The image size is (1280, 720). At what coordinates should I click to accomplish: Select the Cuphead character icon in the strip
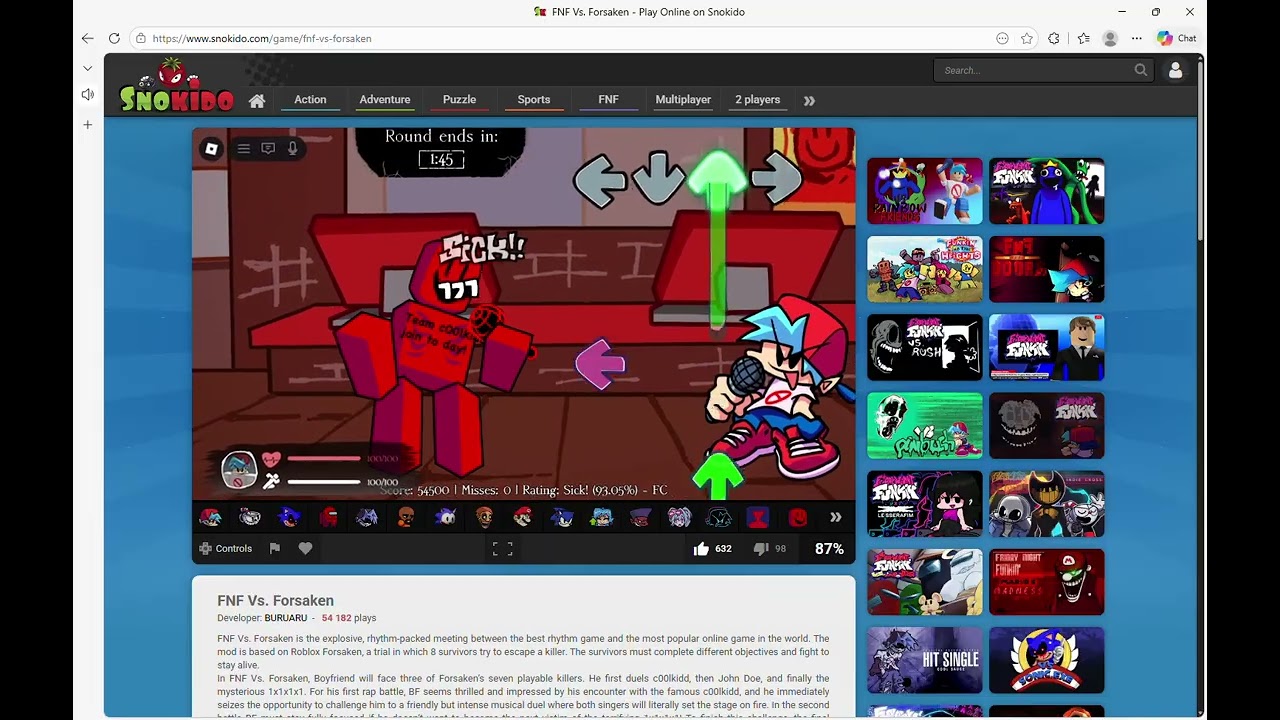coord(250,517)
